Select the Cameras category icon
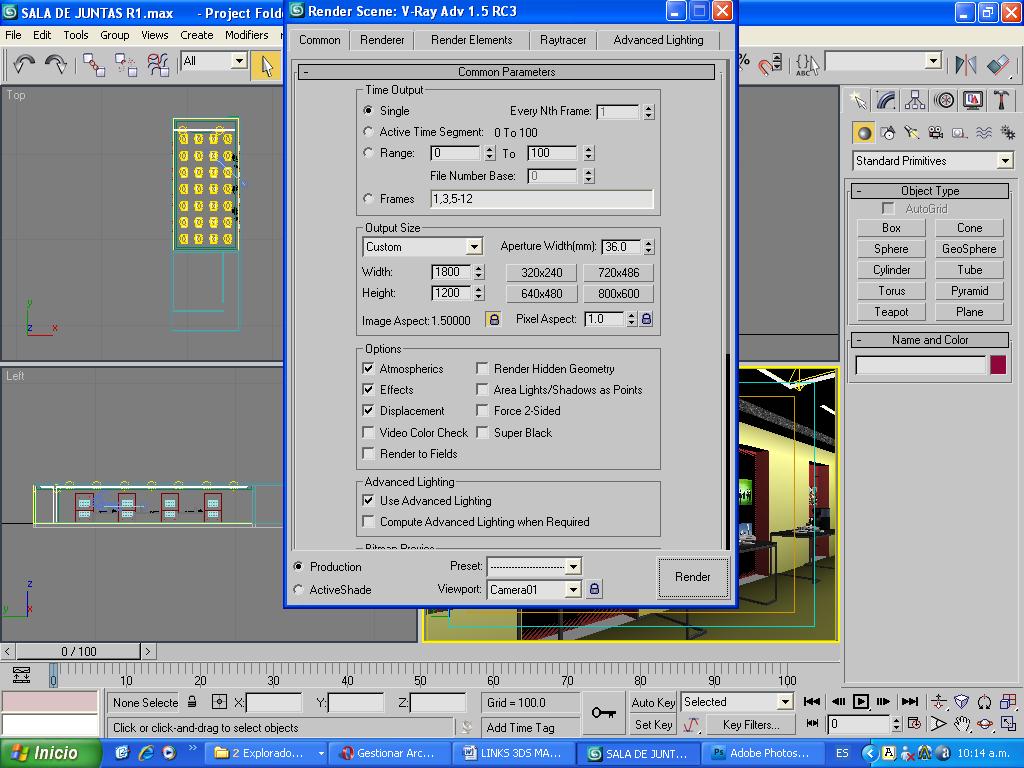 tap(936, 133)
